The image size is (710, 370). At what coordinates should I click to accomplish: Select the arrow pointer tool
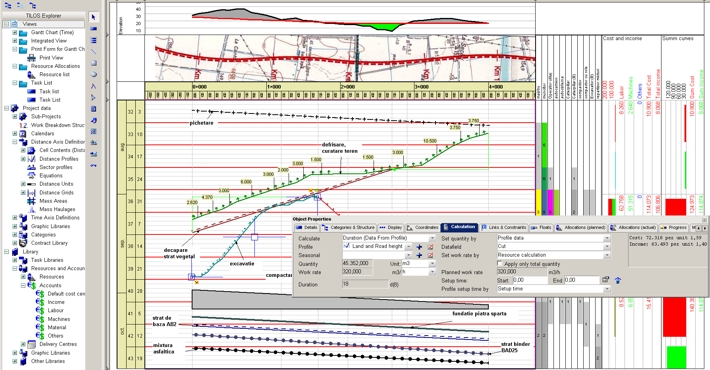tap(94, 17)
